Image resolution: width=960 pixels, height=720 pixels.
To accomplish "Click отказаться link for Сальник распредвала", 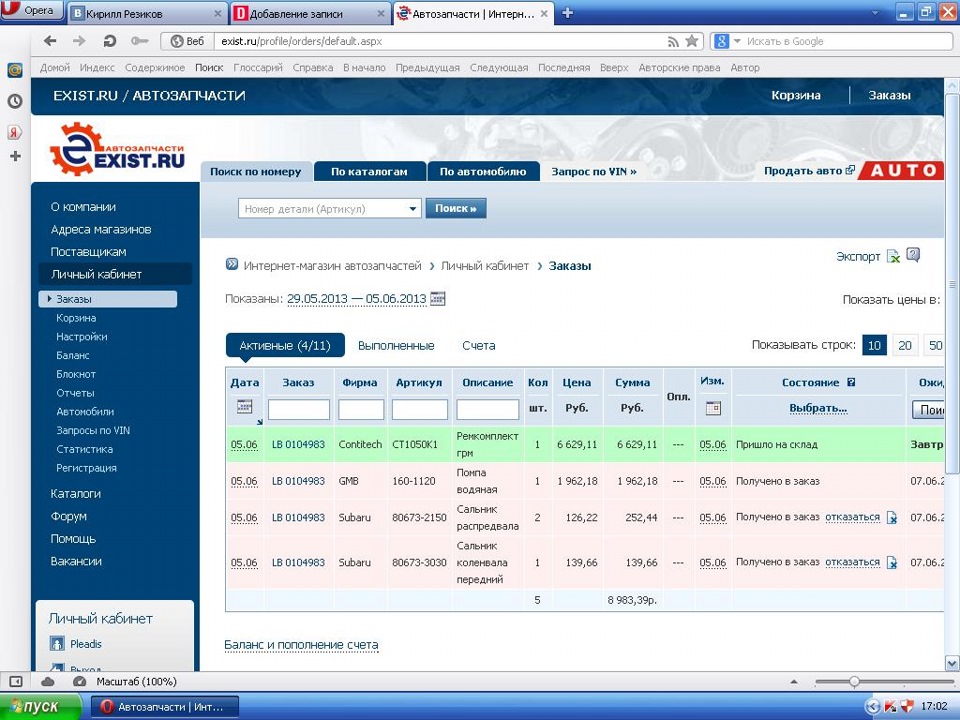I will 852,517.
